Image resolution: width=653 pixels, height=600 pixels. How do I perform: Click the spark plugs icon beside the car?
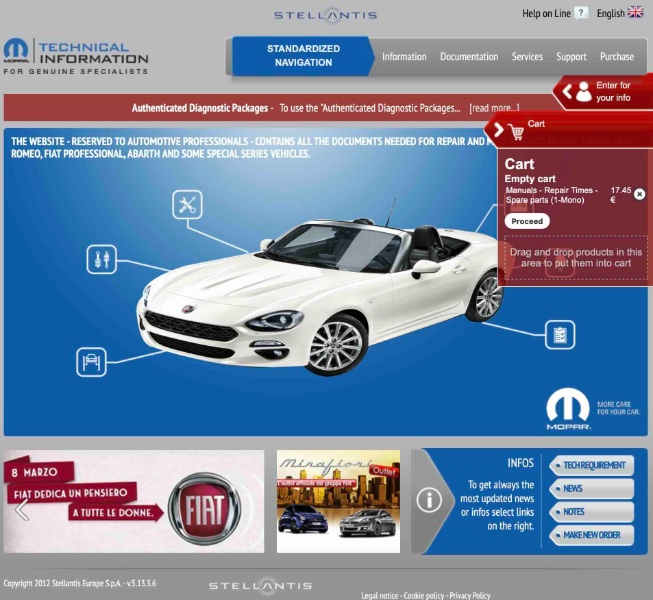pyautogui.click(x=102, y=259)
